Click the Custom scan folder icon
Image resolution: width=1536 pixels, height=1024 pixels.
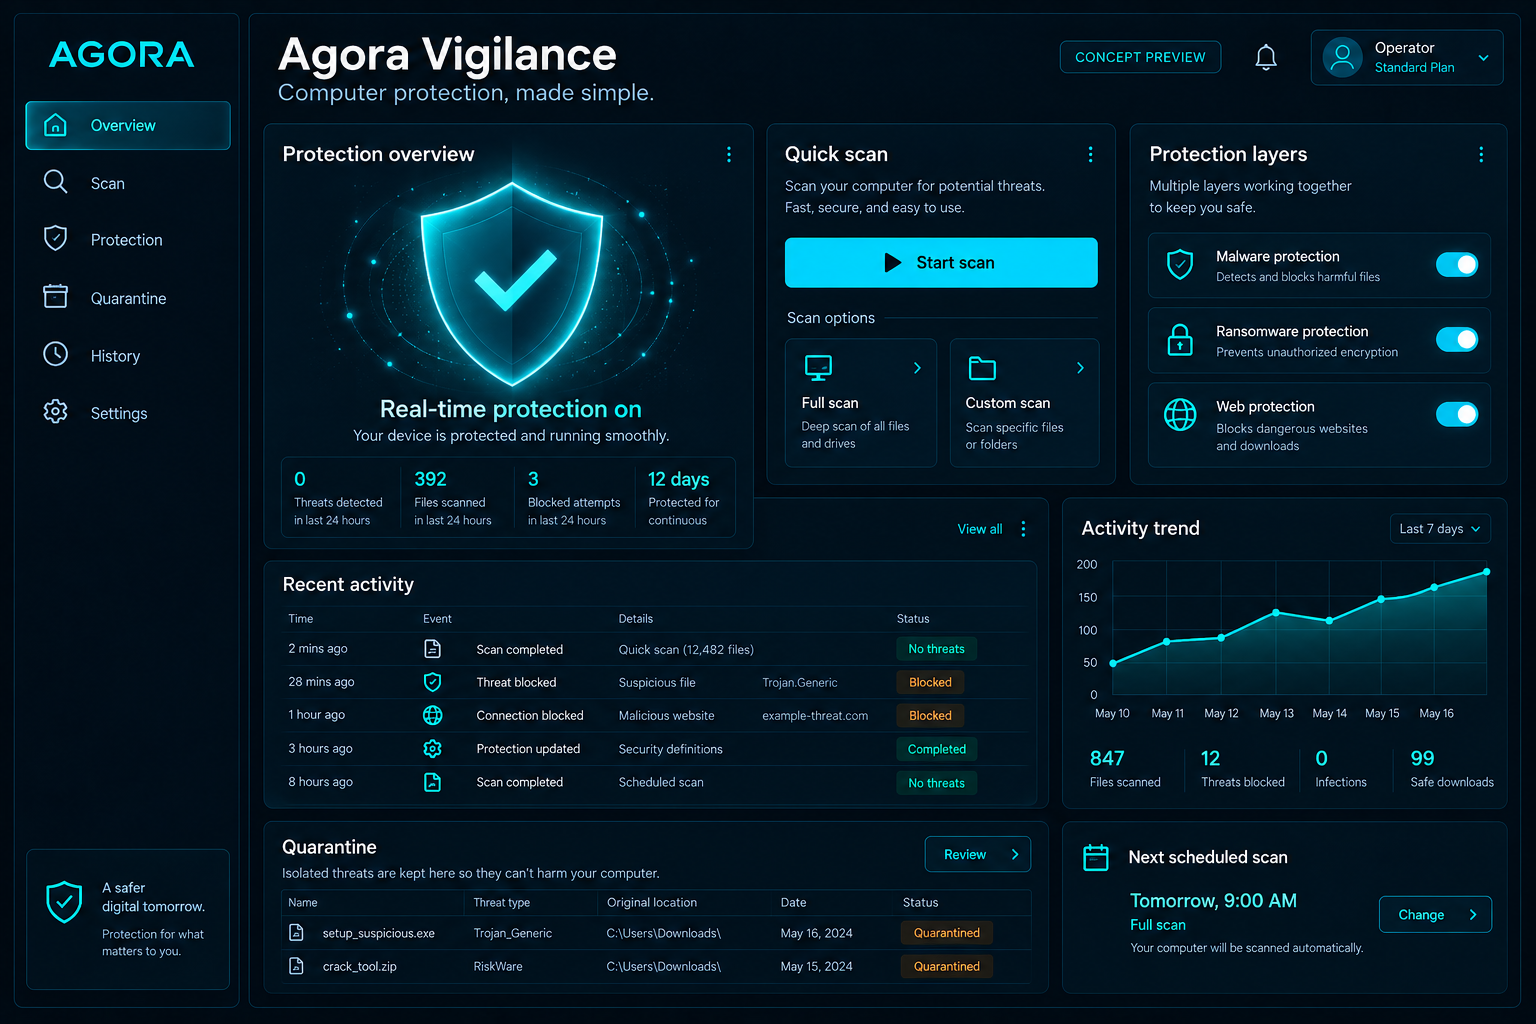coord(982,368)
